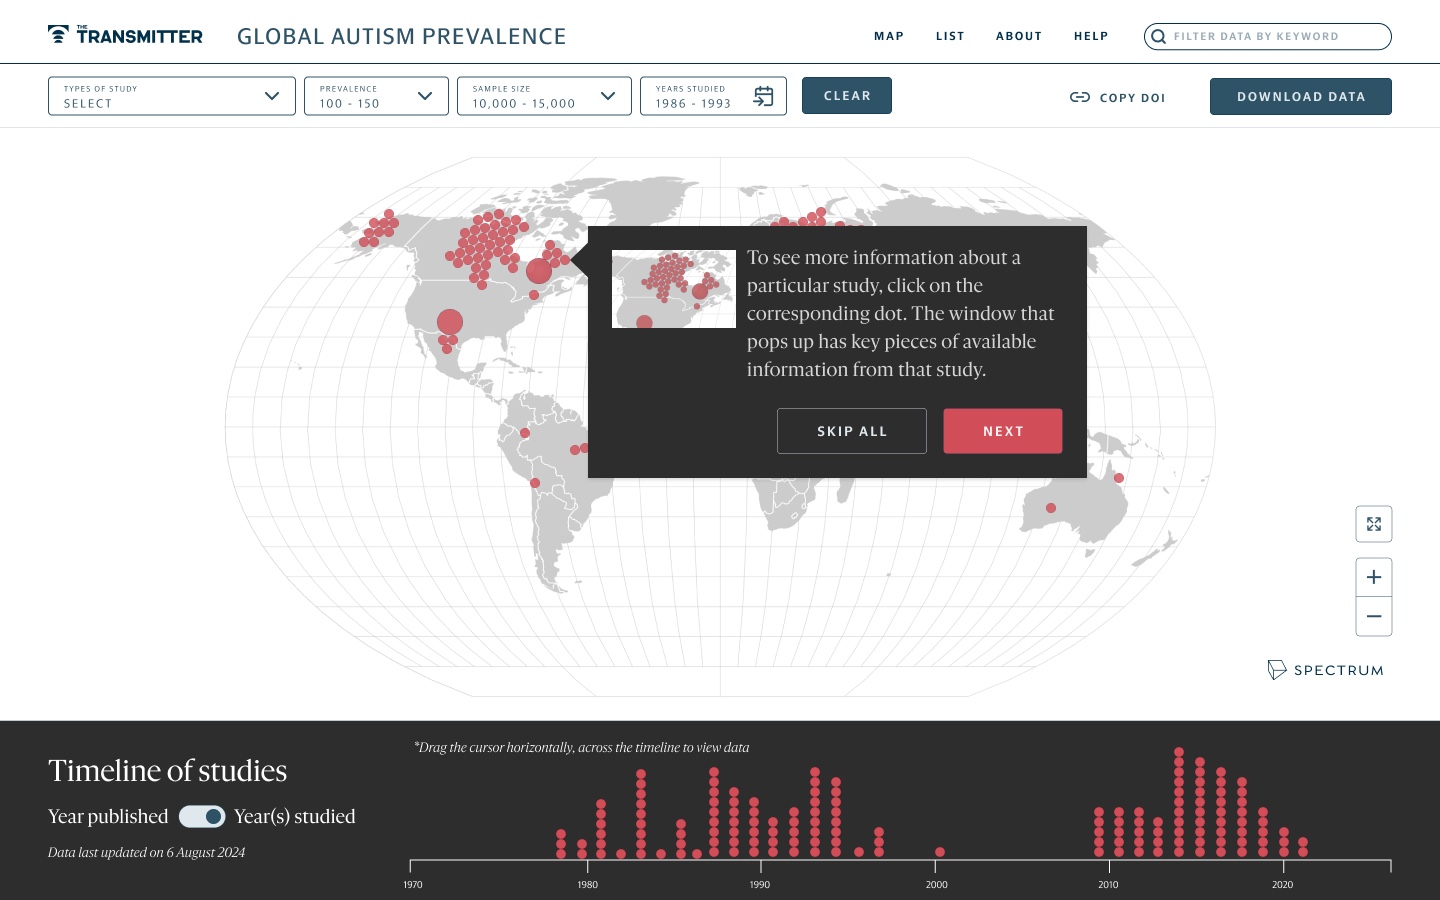Click The Transmitter logo

(x=125, y=35)
